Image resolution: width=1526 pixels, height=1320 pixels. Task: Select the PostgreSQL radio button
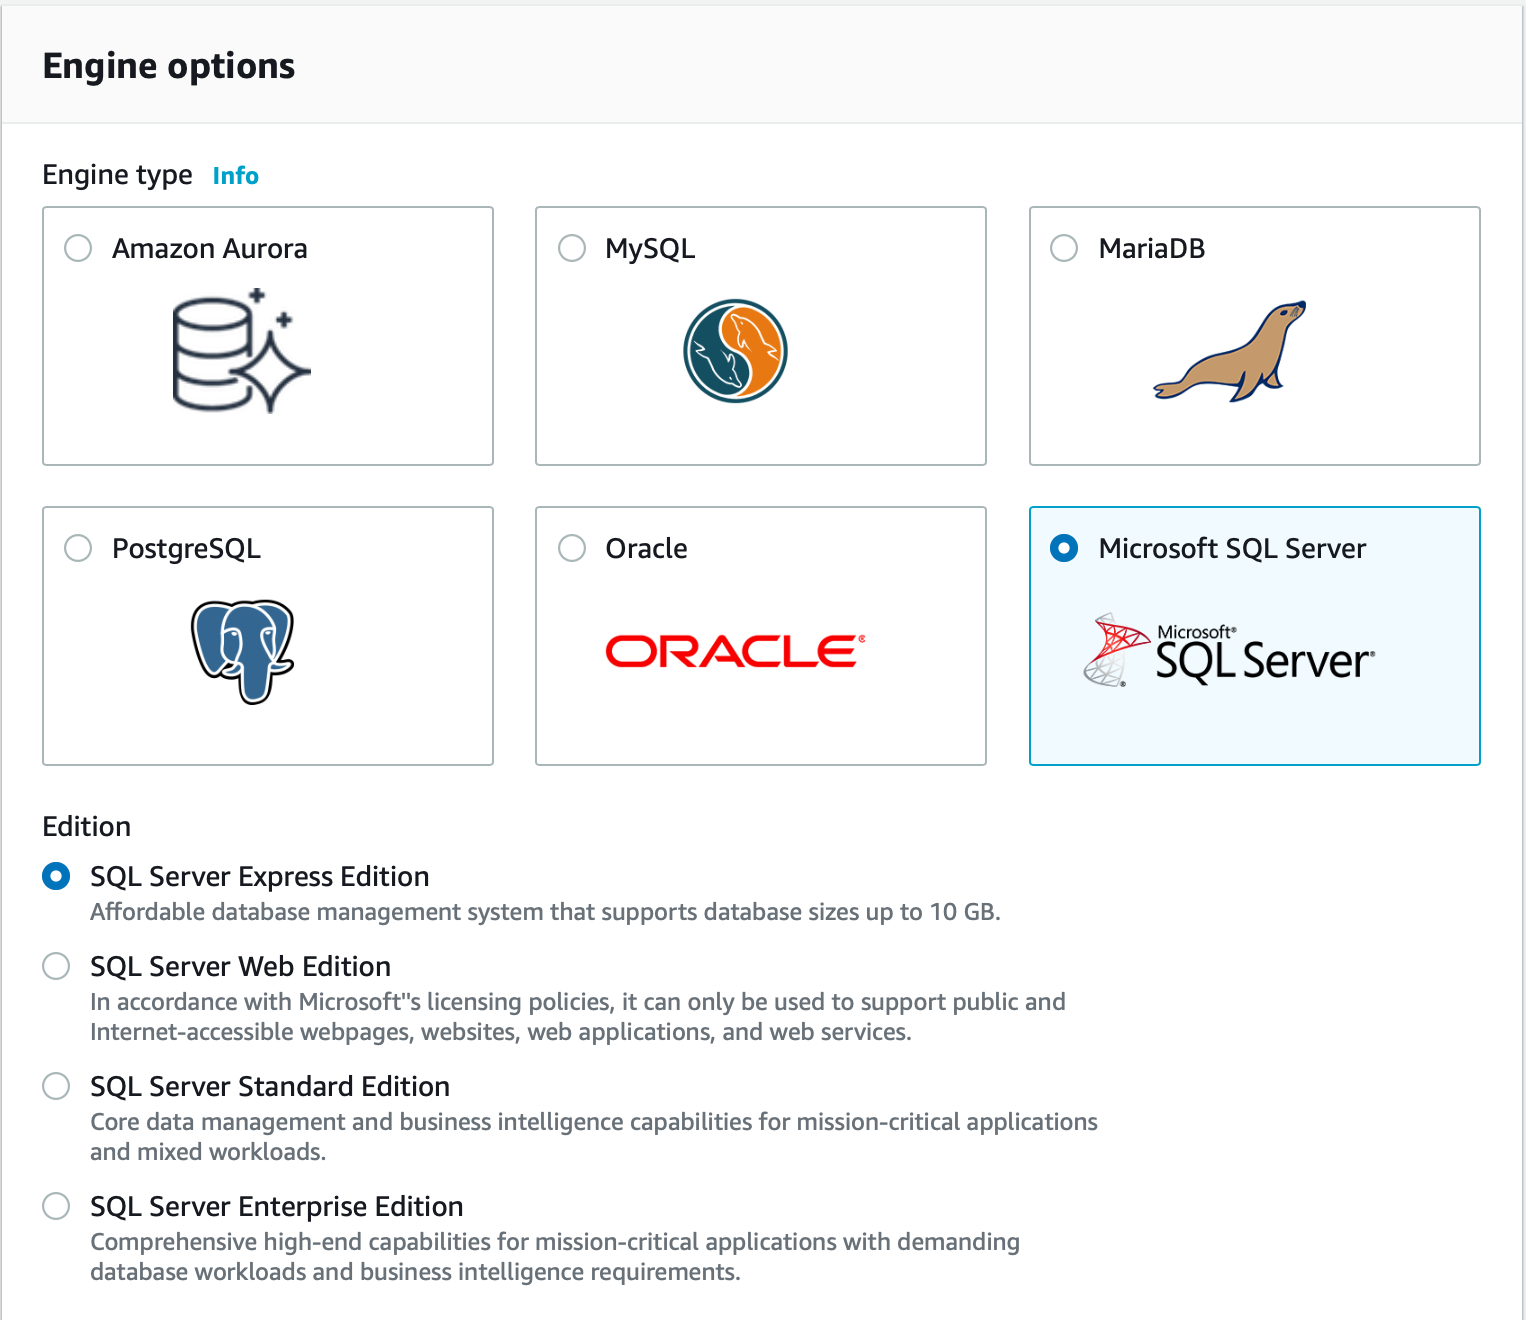tap(78, 548)
